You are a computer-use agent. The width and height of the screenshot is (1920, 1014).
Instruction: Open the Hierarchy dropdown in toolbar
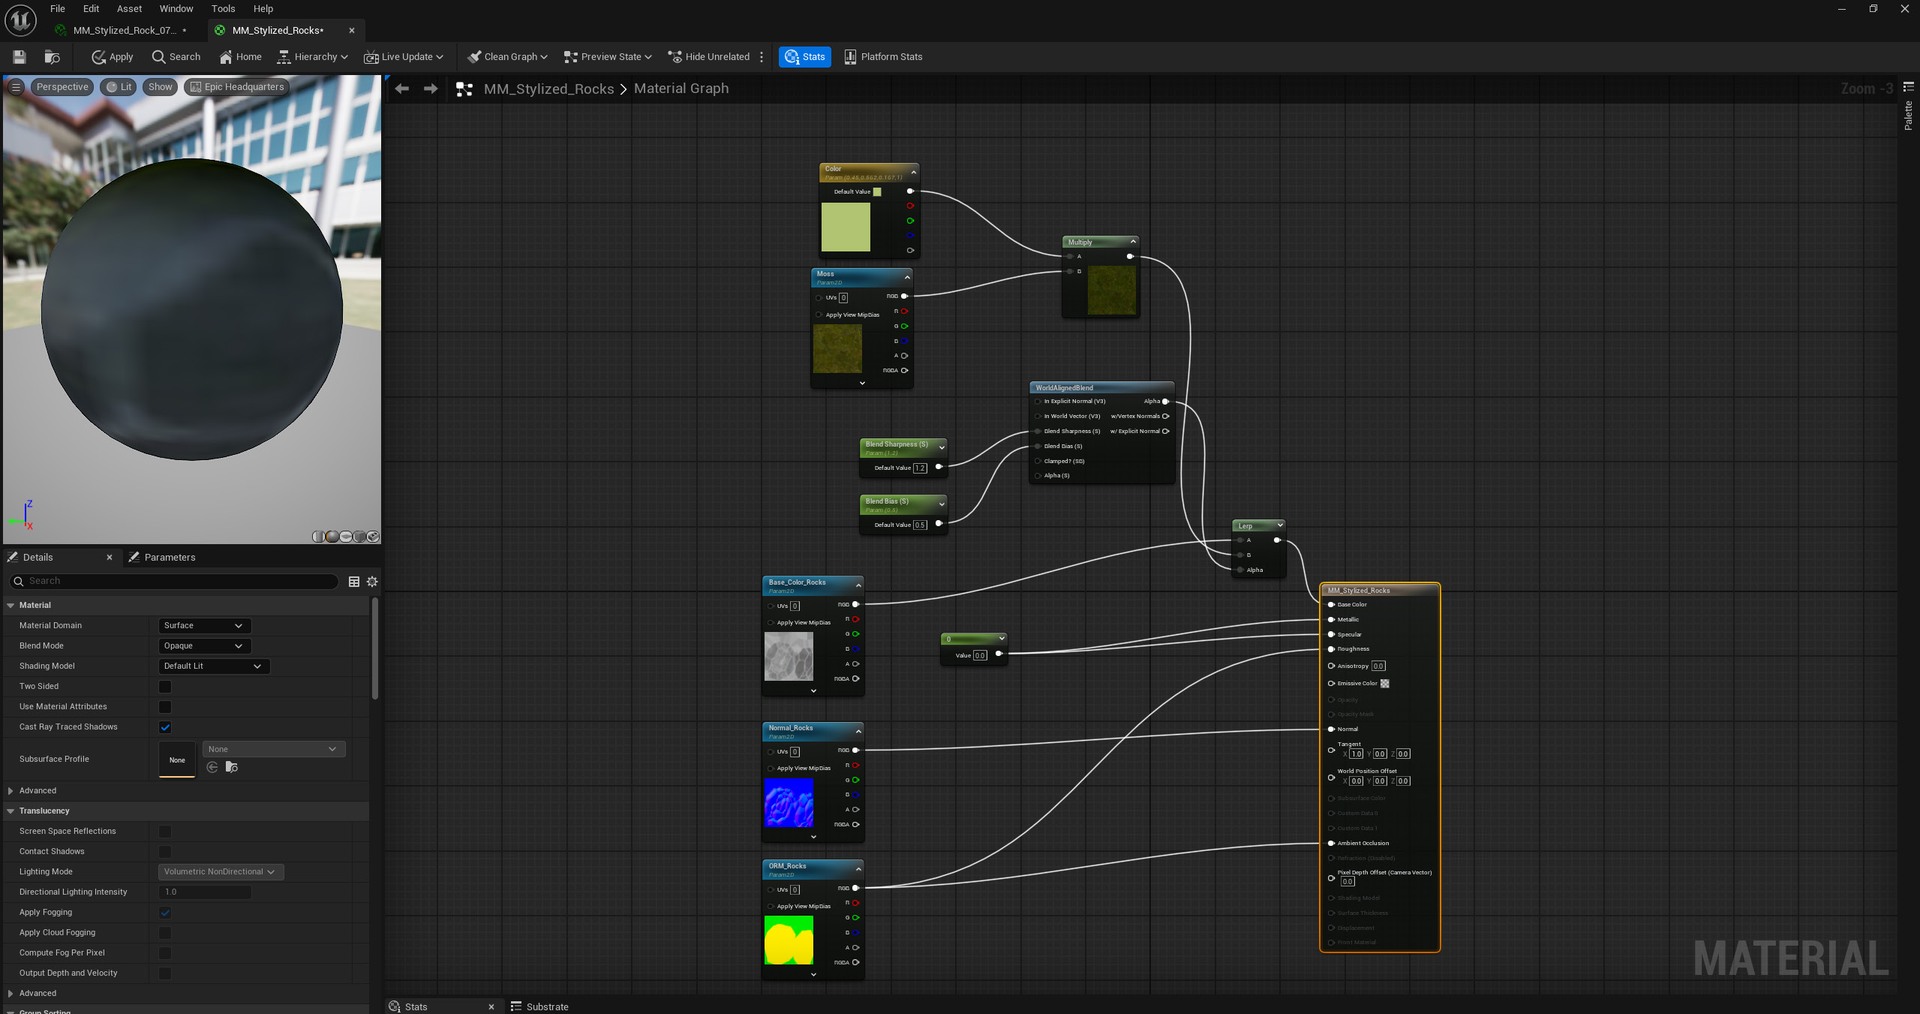312,57
